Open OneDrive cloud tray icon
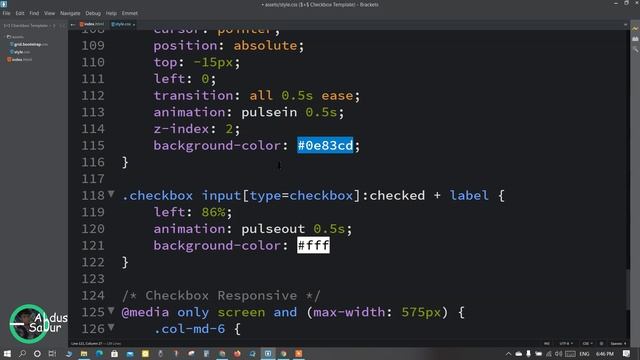Image resolution: width=640 pixels, height=360 pixels. tap(518, 354)
